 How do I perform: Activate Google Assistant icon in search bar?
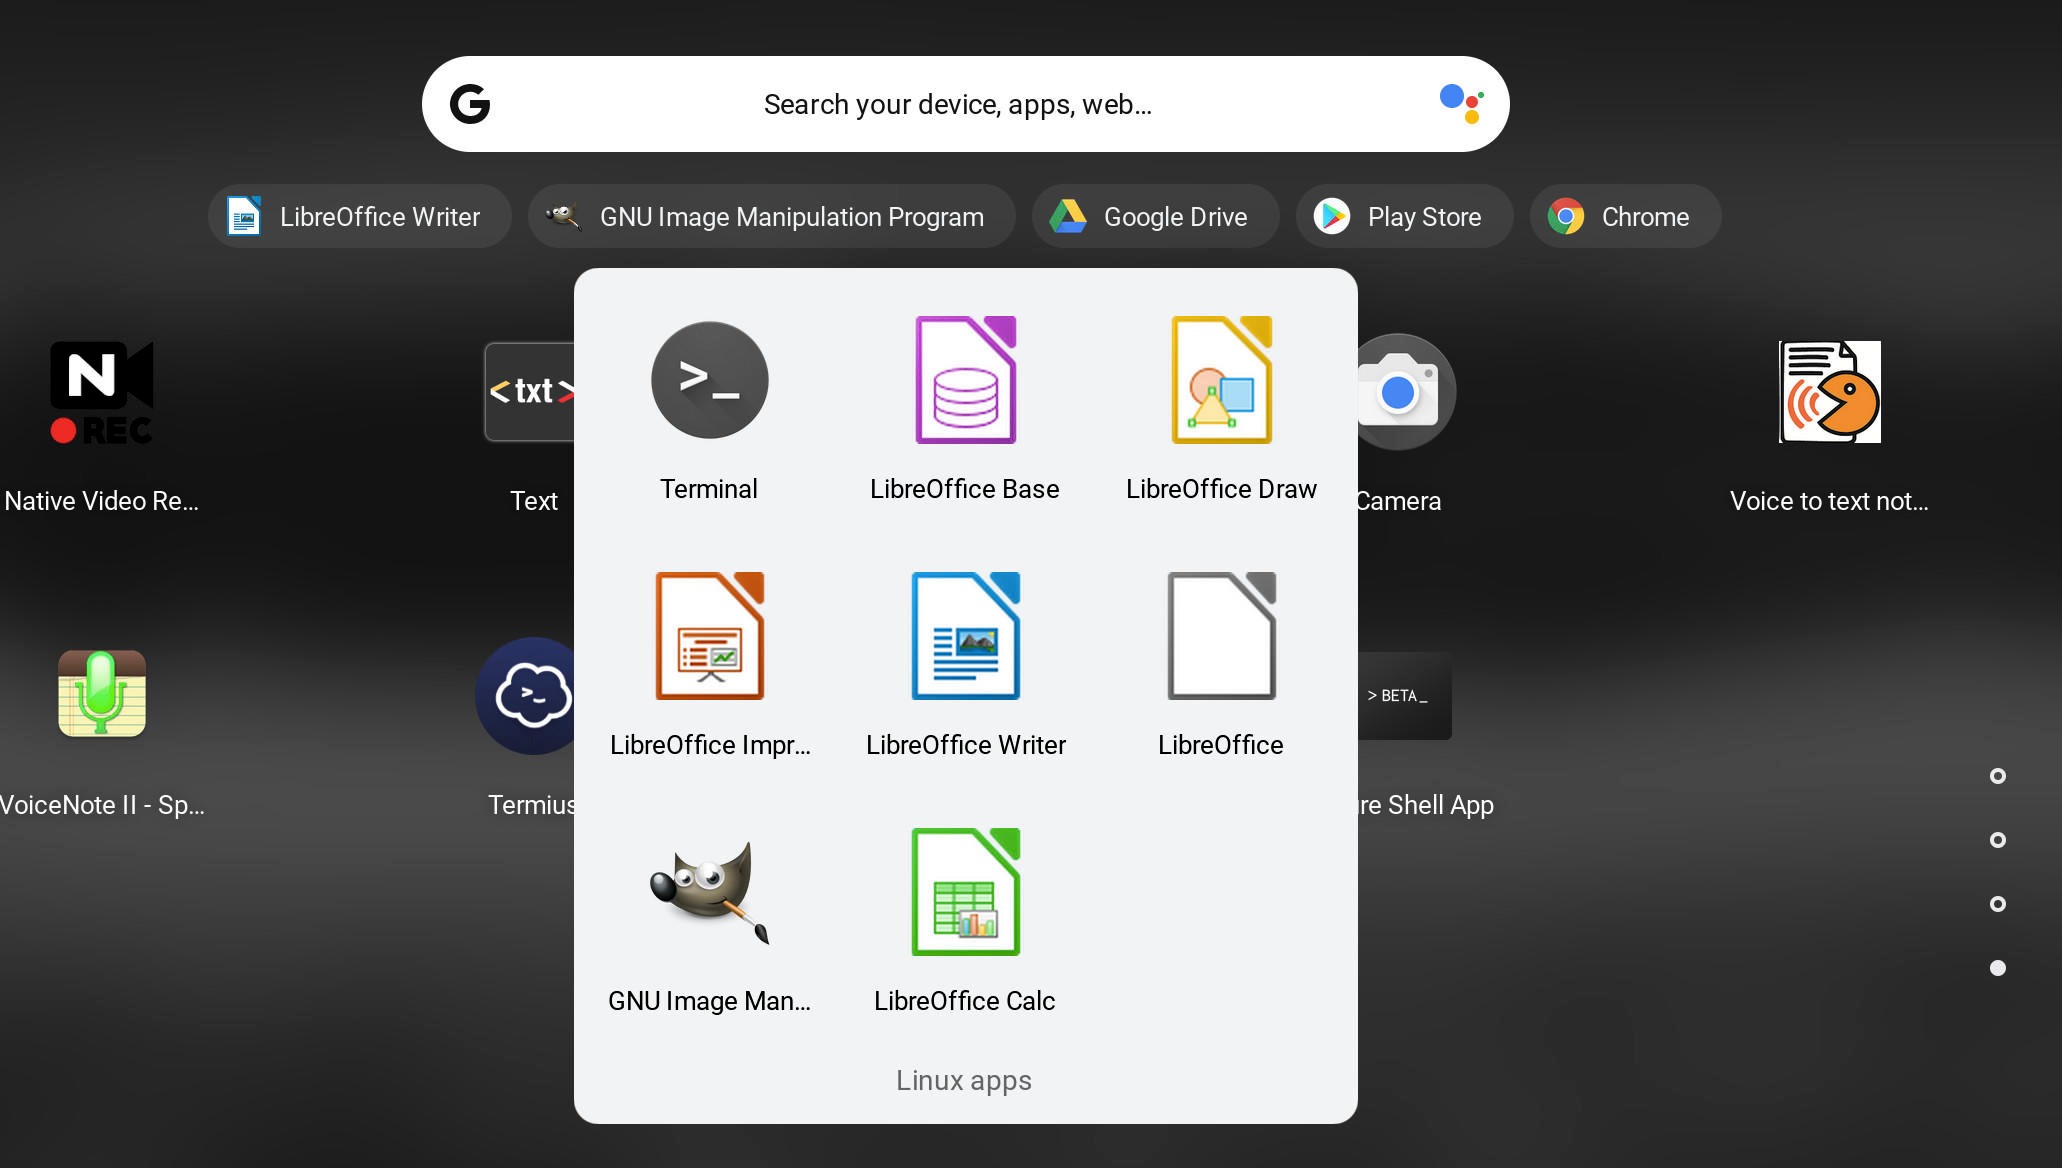coord(1461,104)
